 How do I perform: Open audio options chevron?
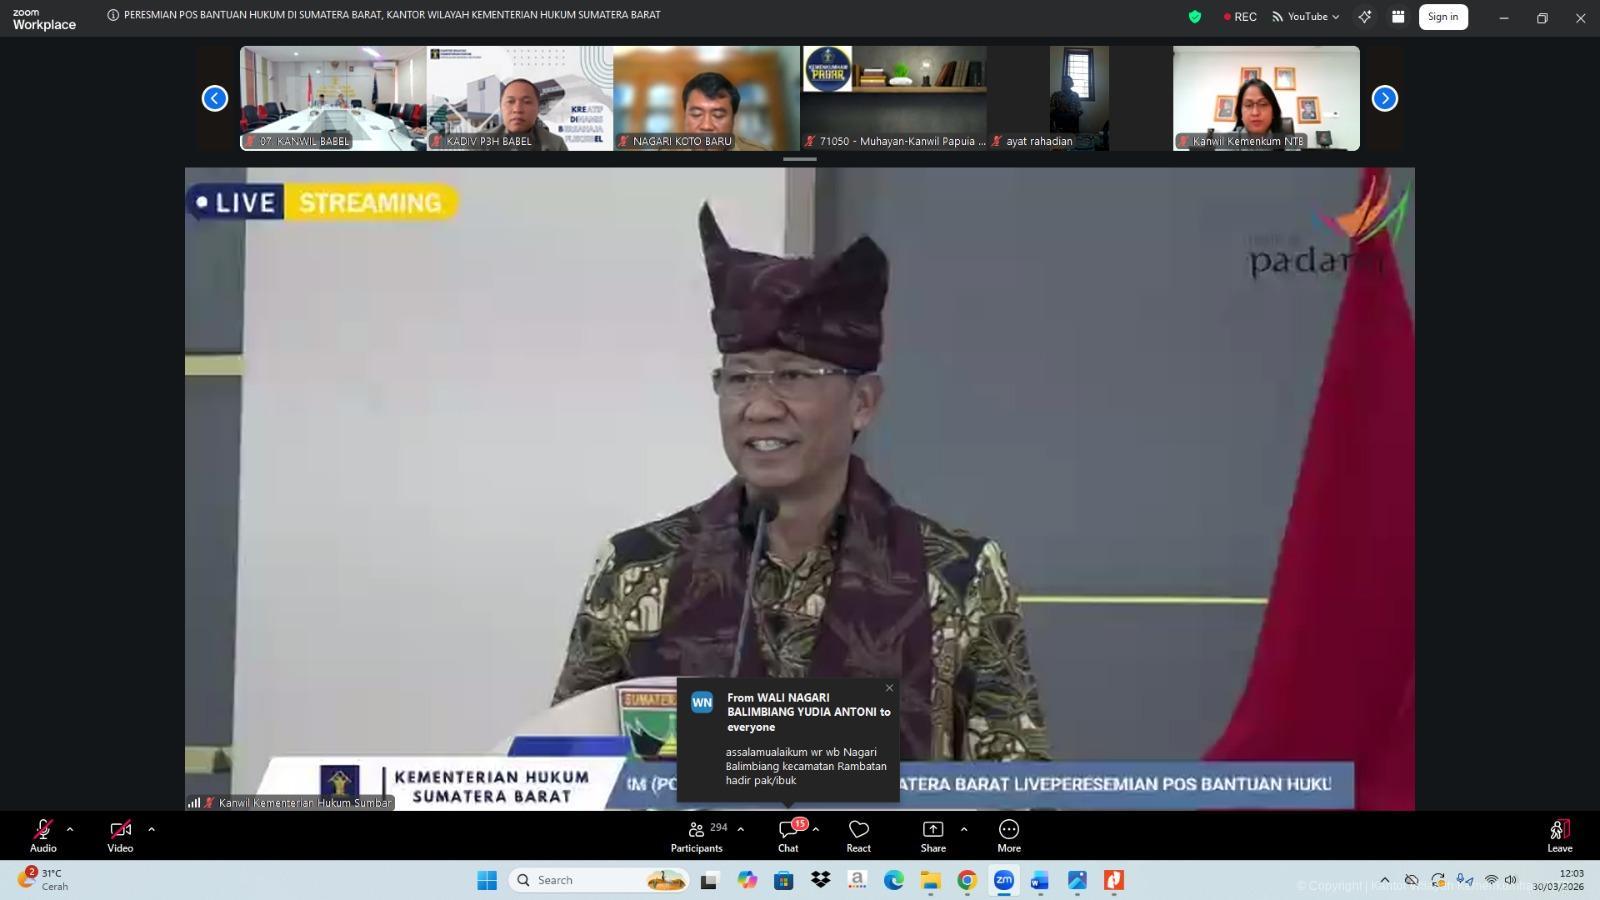click(x=68, y=828)
